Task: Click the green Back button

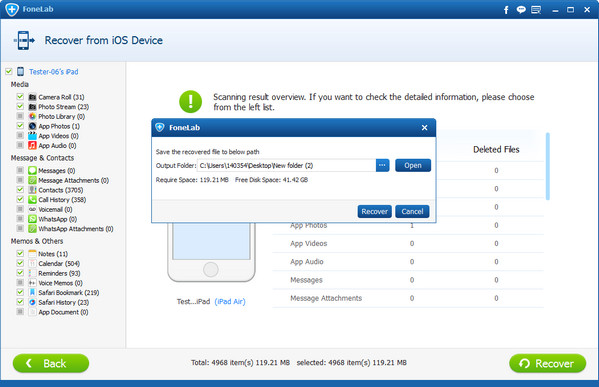Action: 51,363
